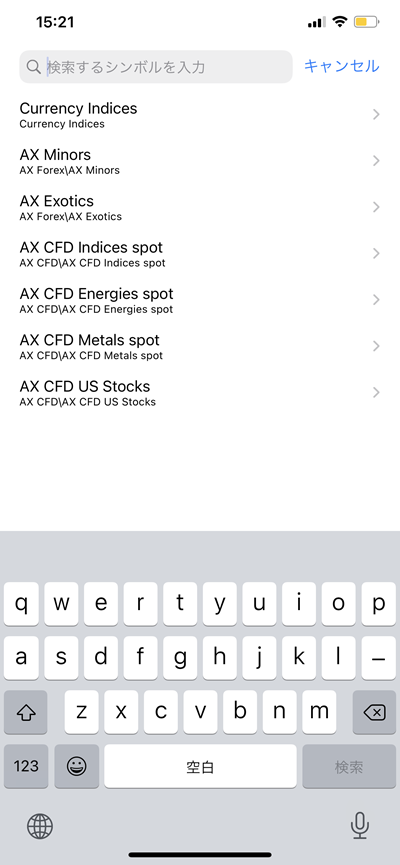400x865 pixels.
Task: Open the AX Exotics category
Action: (x=200, y=207)
